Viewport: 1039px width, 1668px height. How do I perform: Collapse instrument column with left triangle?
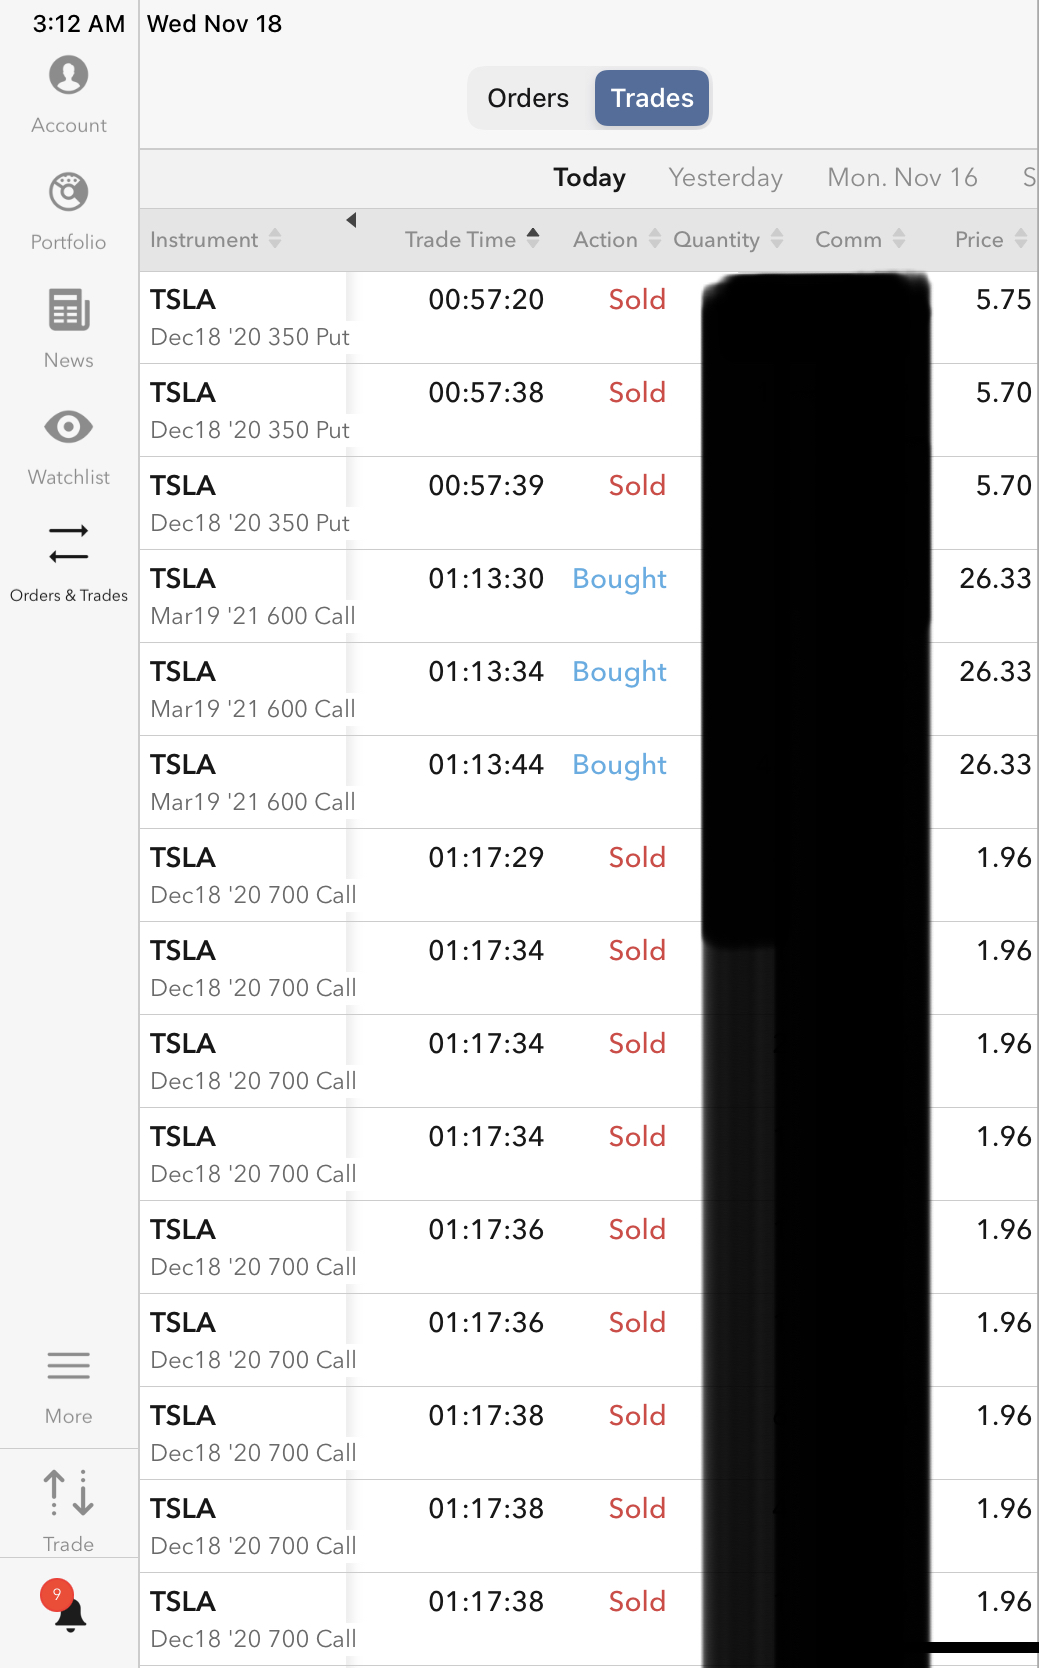click(352, 220)
